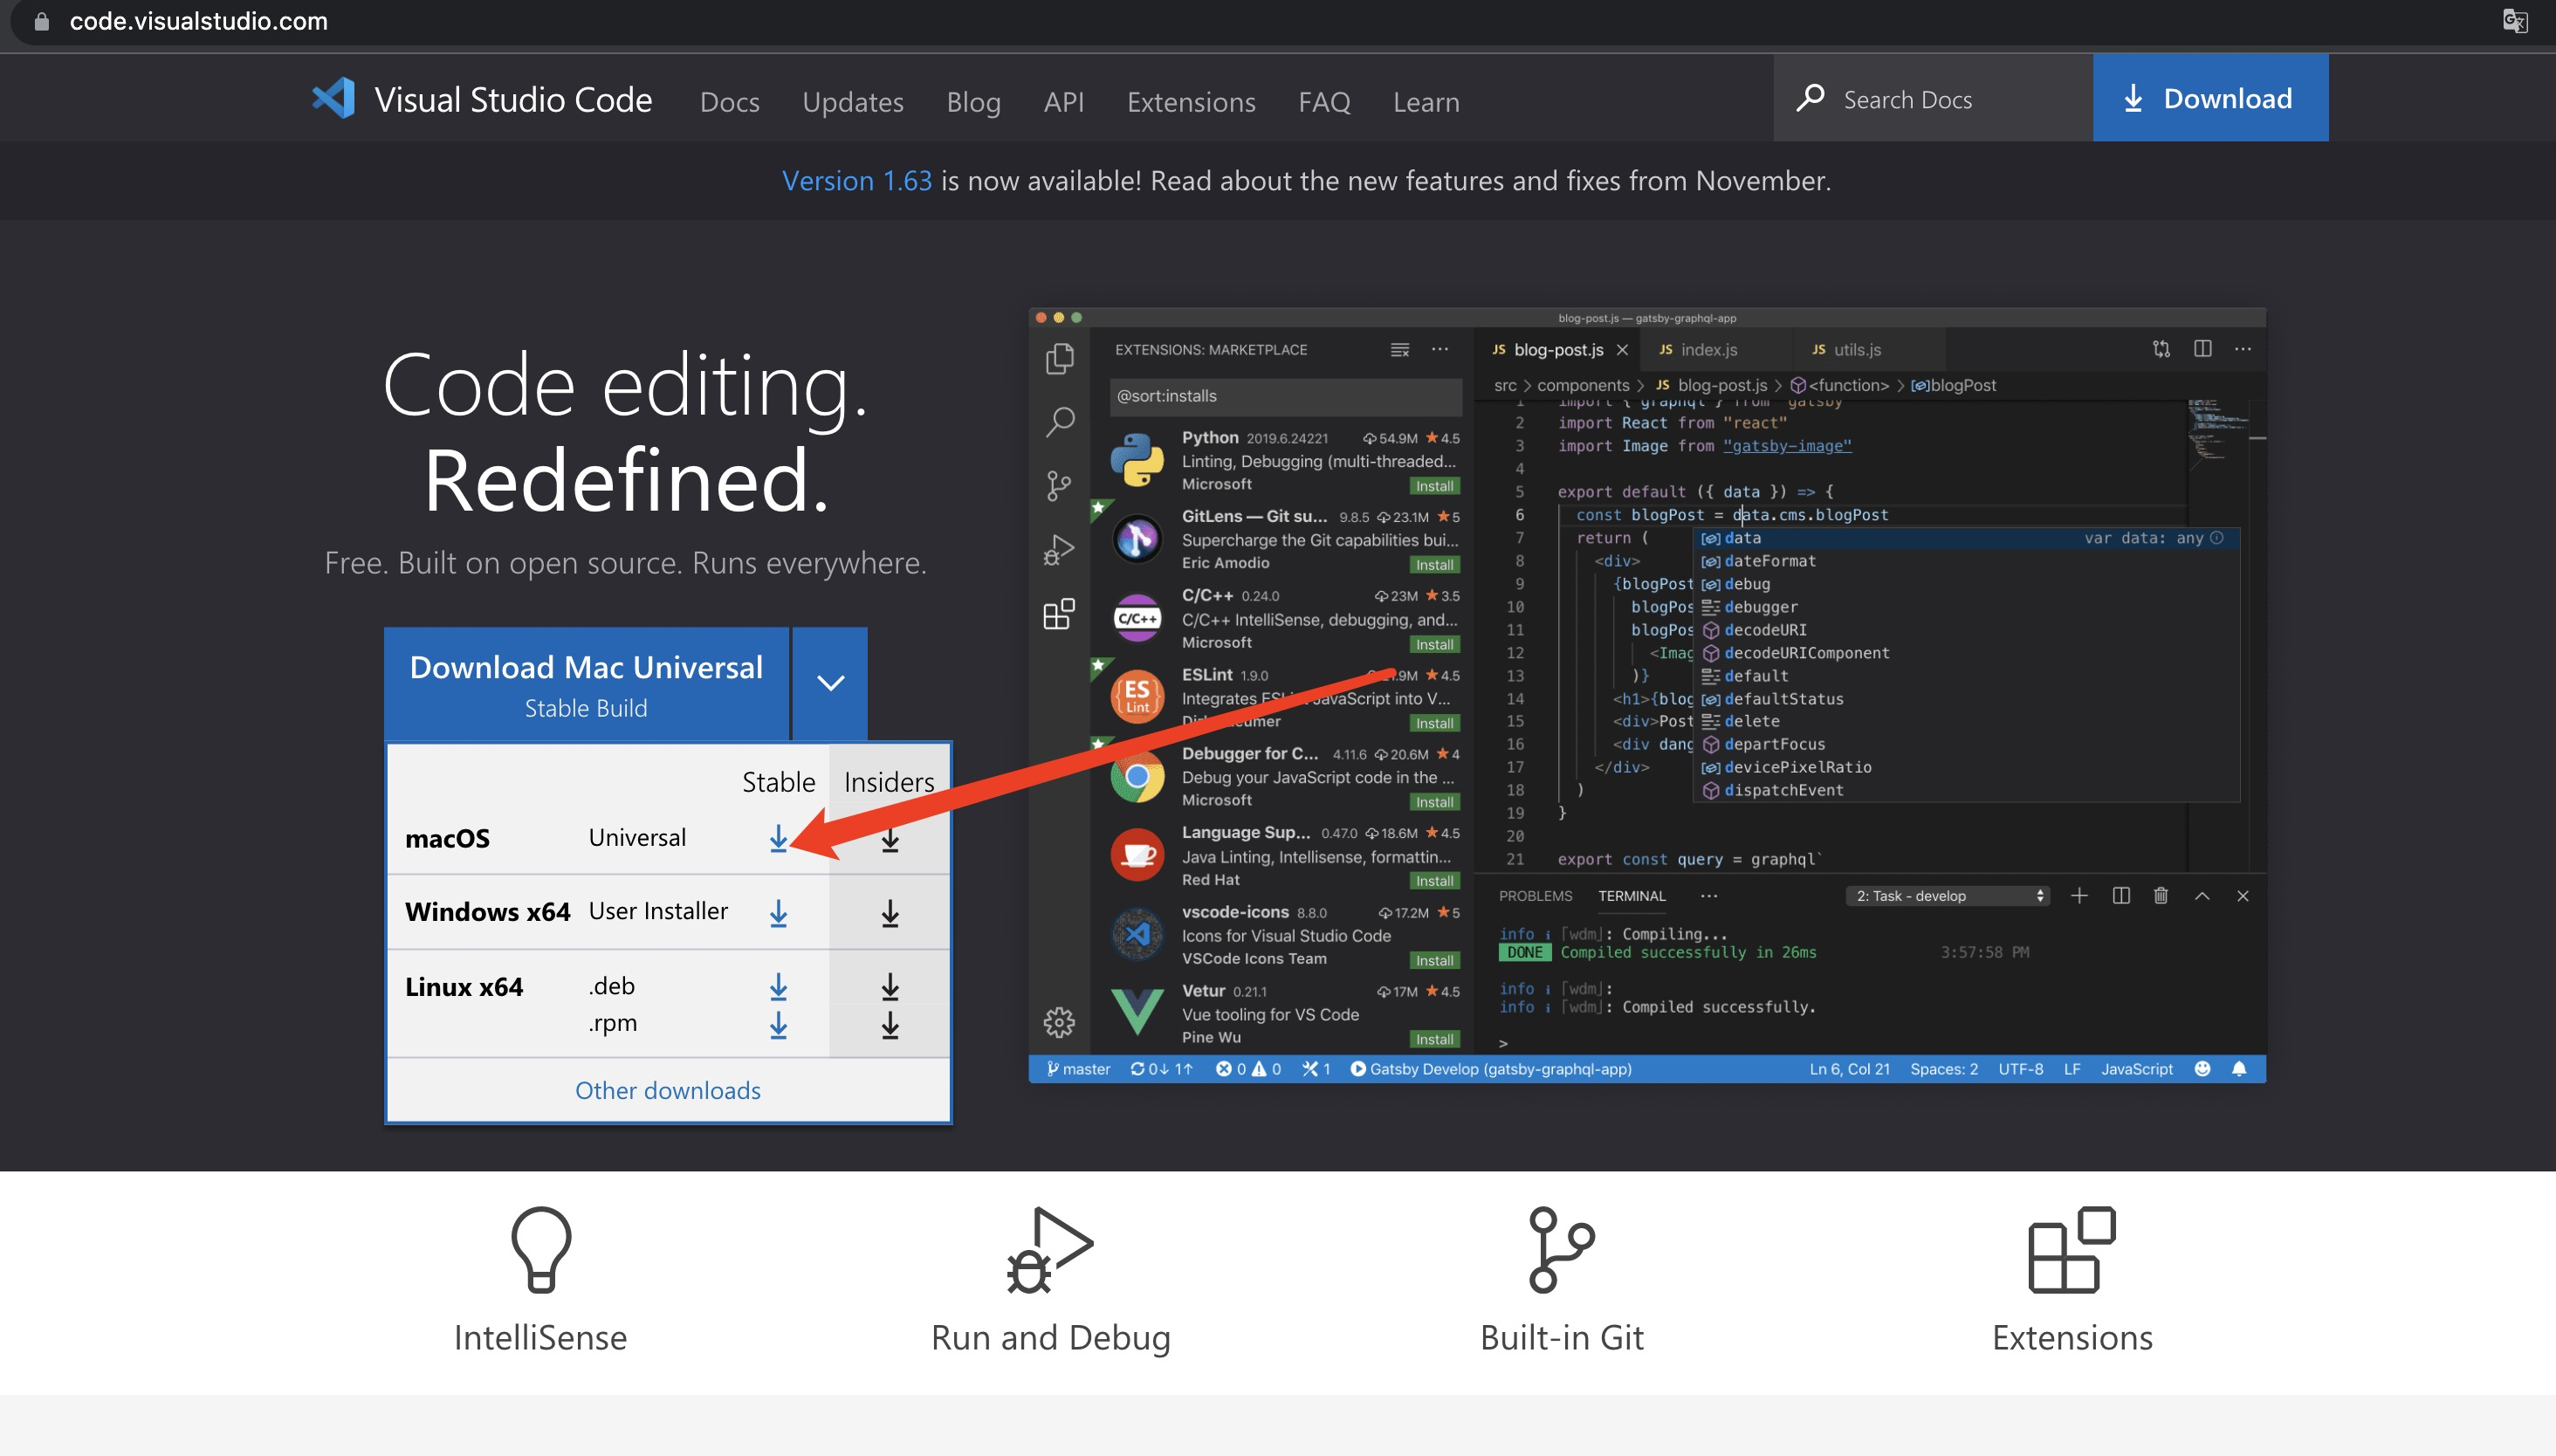Click the lock icon beside the URL

(x=41, y=21)
